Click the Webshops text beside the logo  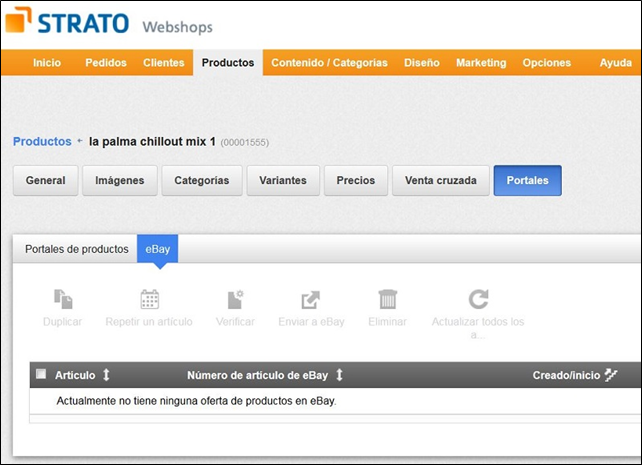177,27
